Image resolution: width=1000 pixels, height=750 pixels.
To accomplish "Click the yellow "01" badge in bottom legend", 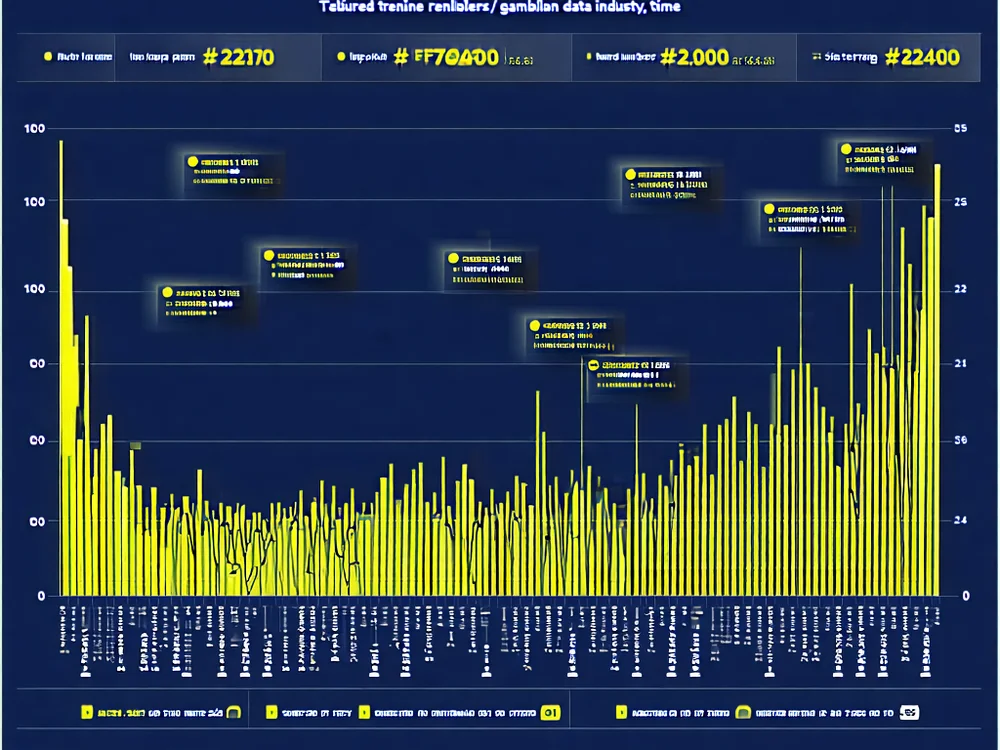I will [x=549, y=713].
